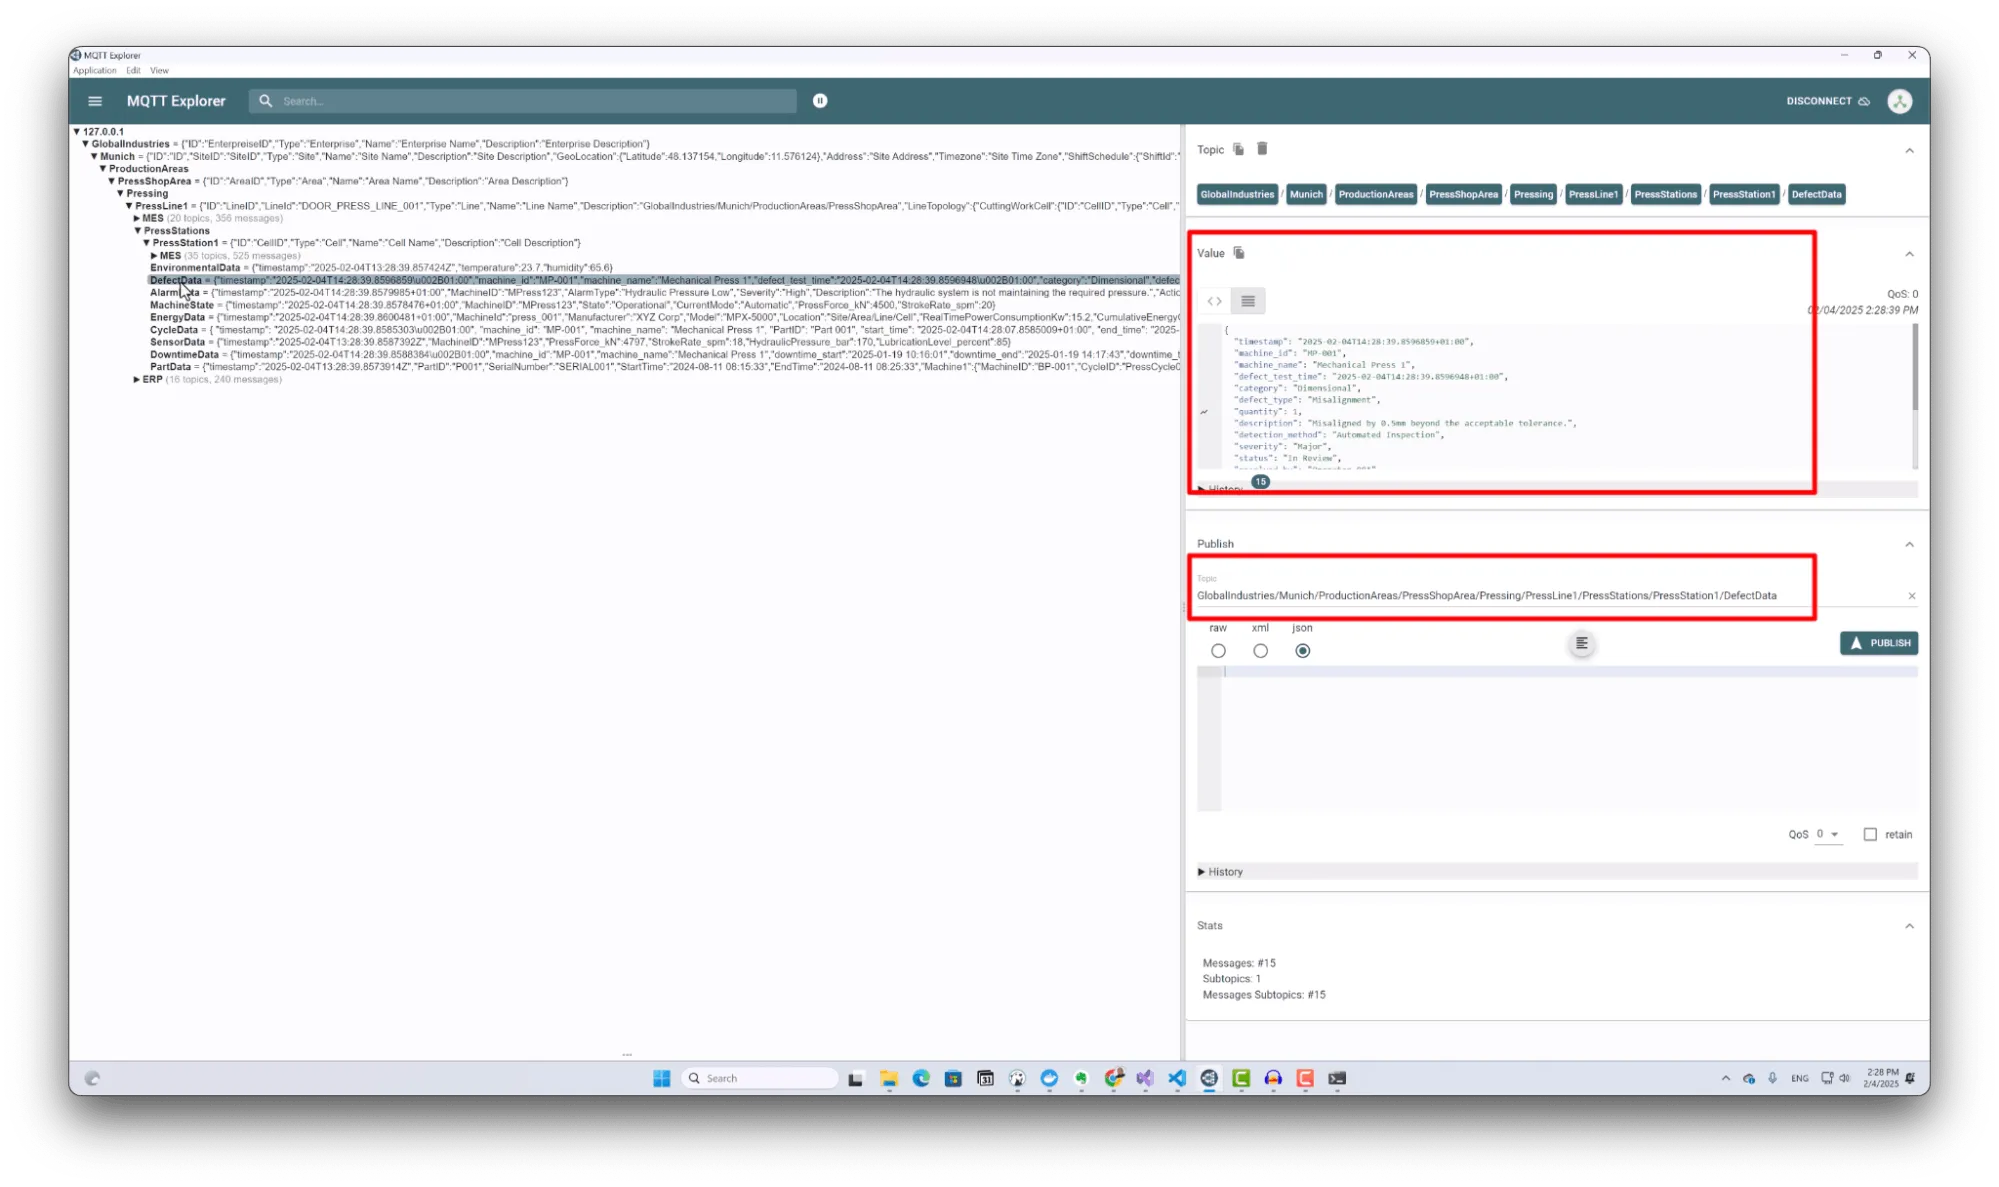Click the Disconnect button

pos(1827,101)
